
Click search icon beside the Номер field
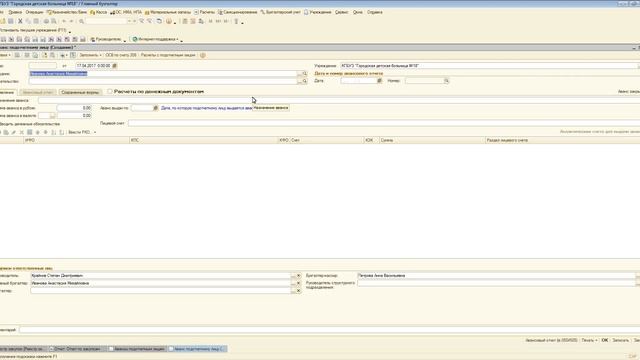click(x=447, y=81)
